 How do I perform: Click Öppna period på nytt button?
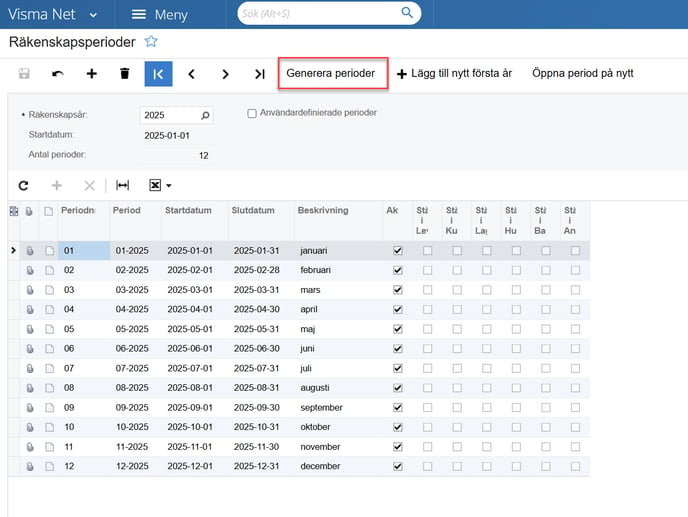[x=582, y=74]
